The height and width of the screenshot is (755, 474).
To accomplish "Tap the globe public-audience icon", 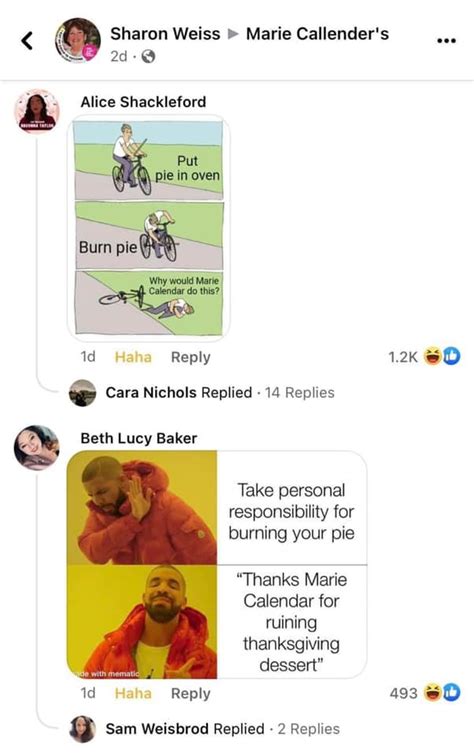I will coord(148,57).
